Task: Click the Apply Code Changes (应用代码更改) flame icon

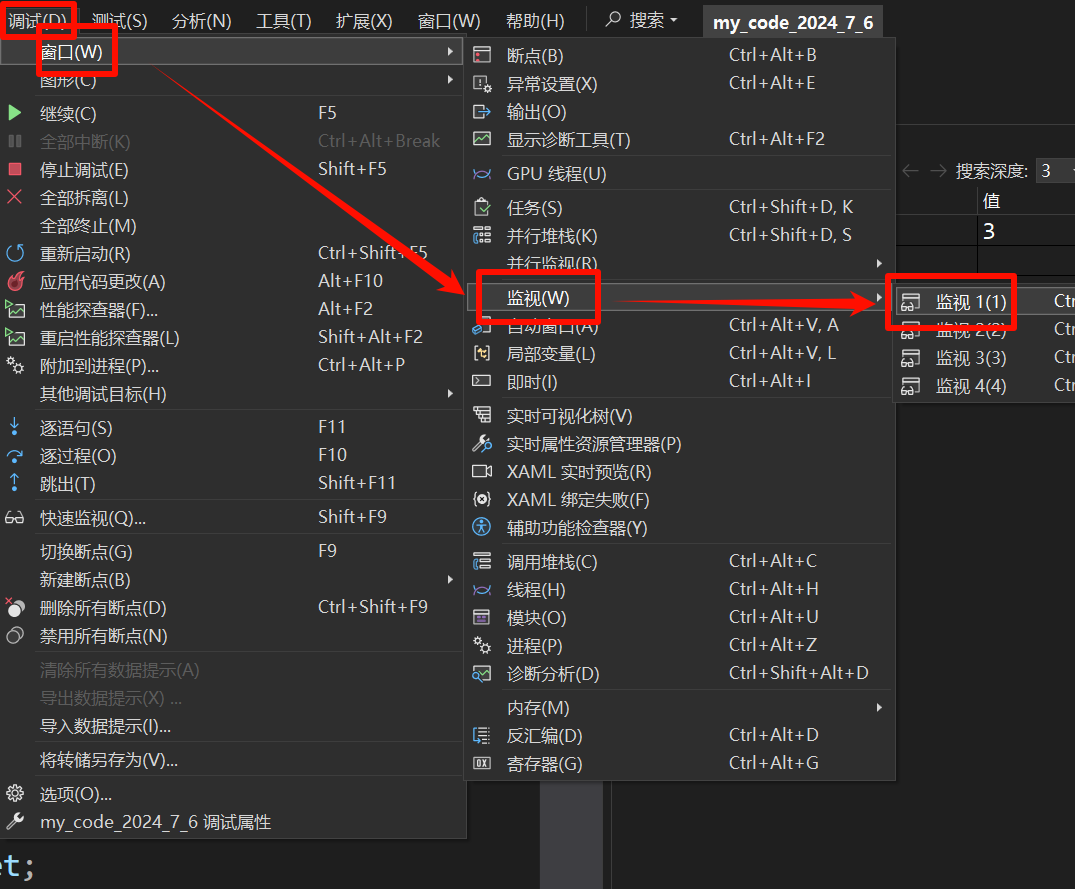Action: pyautogui.click(x=15, y=282)
